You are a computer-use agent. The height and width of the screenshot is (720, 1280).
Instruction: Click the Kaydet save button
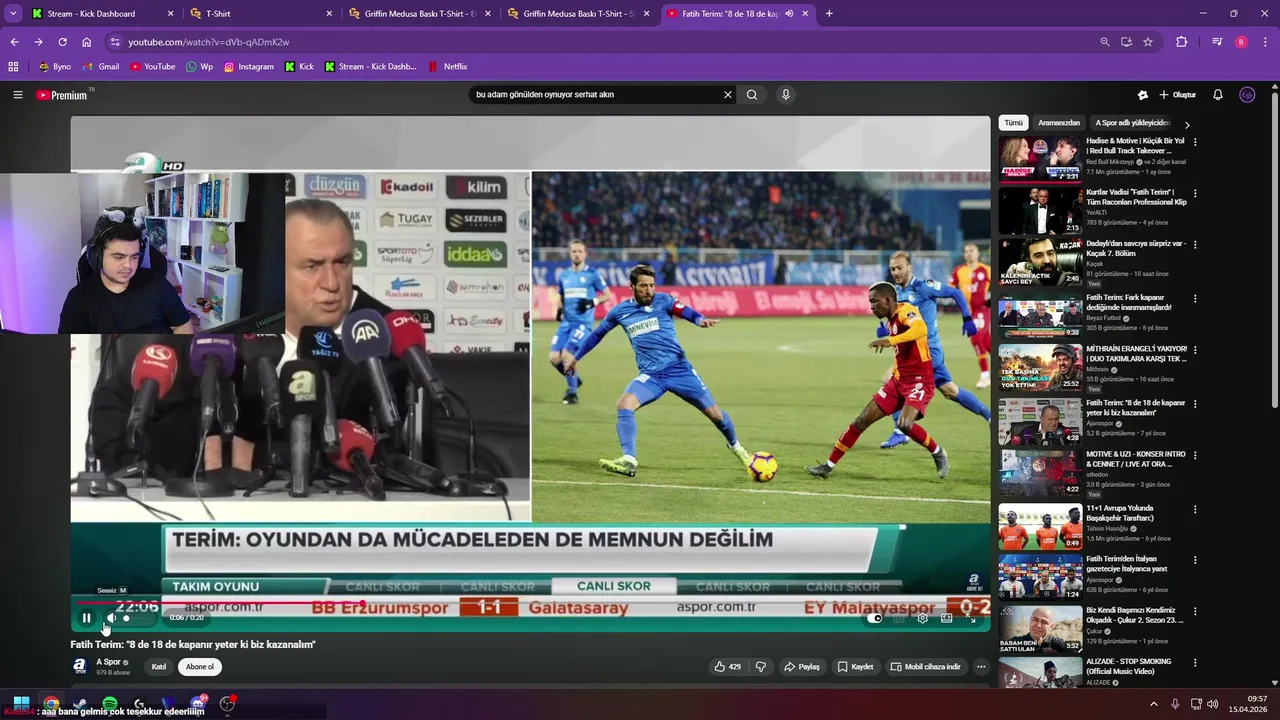tap(856, 667)
